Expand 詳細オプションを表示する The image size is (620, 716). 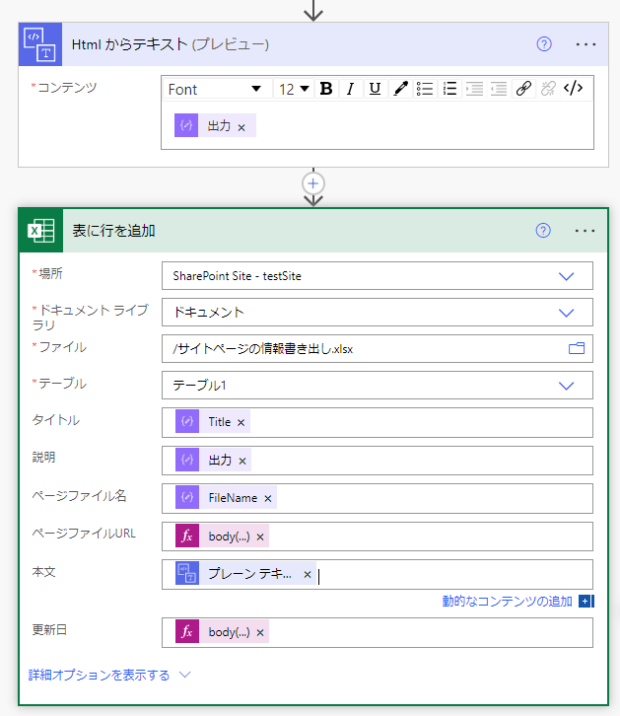pos(109,675)
